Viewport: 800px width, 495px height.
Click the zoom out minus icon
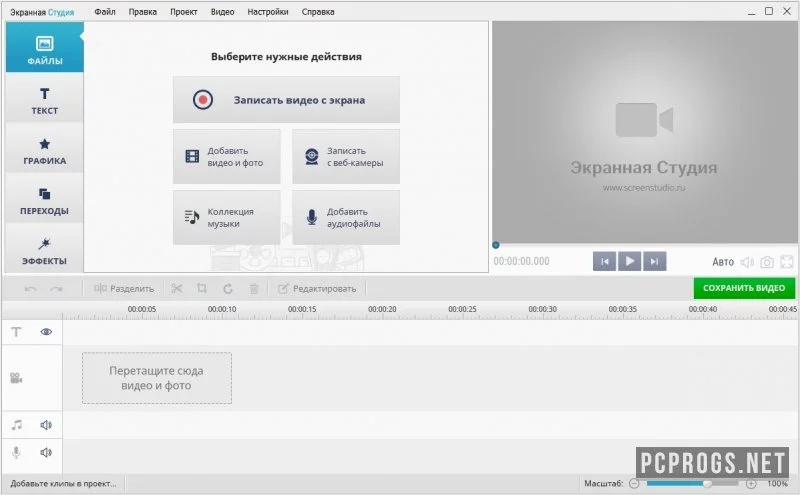[634, 483]
